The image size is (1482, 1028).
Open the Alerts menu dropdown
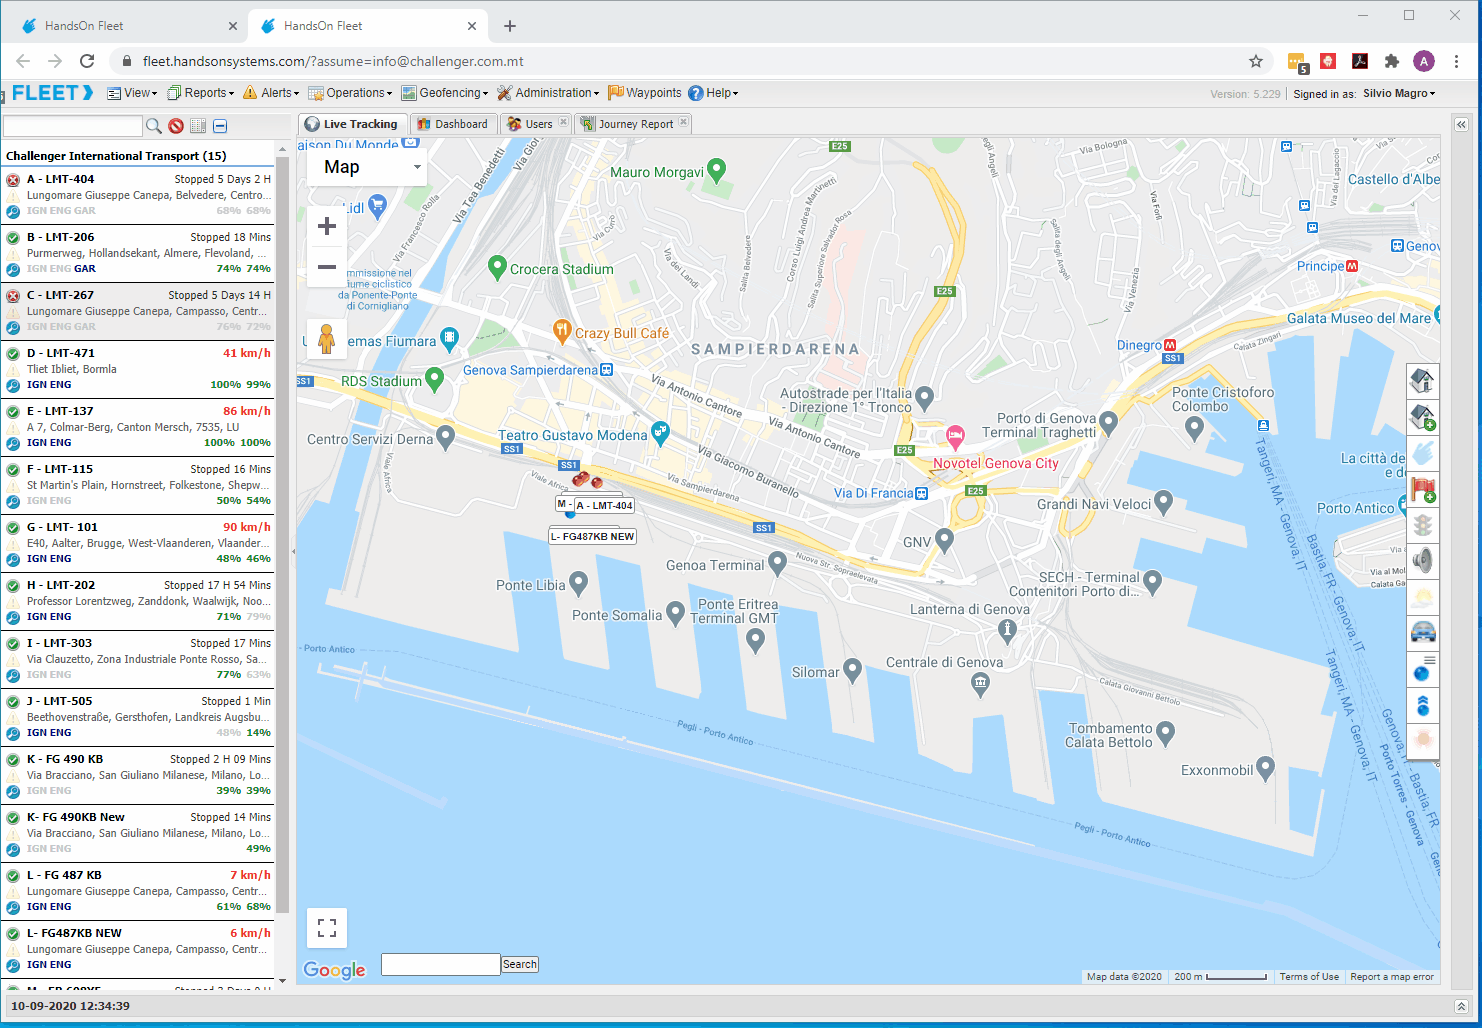pos(271,93)
